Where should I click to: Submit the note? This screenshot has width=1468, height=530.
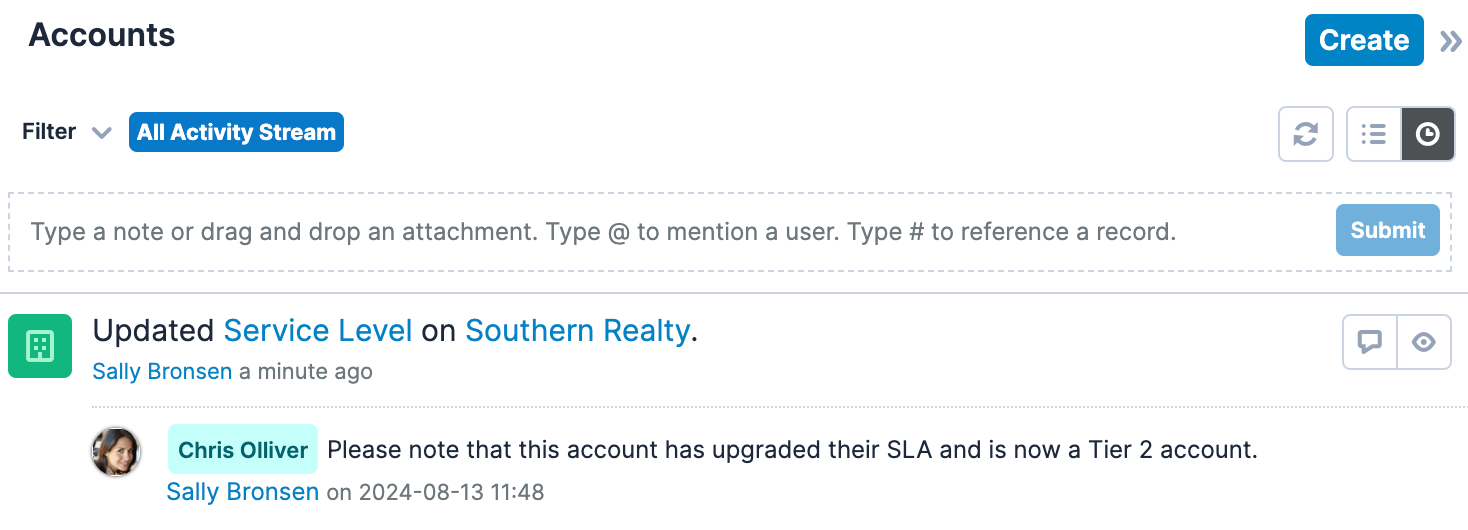tap(1387, 231)
